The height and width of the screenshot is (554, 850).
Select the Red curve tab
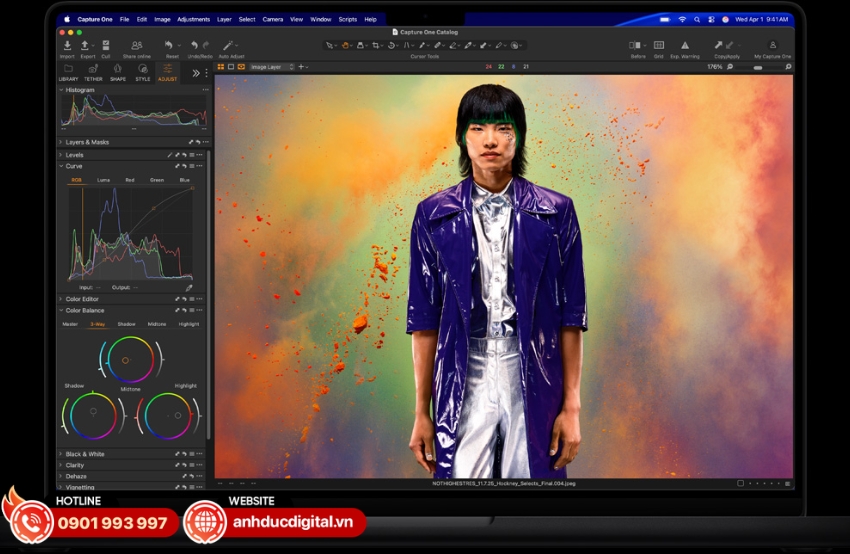coord(130,180)
